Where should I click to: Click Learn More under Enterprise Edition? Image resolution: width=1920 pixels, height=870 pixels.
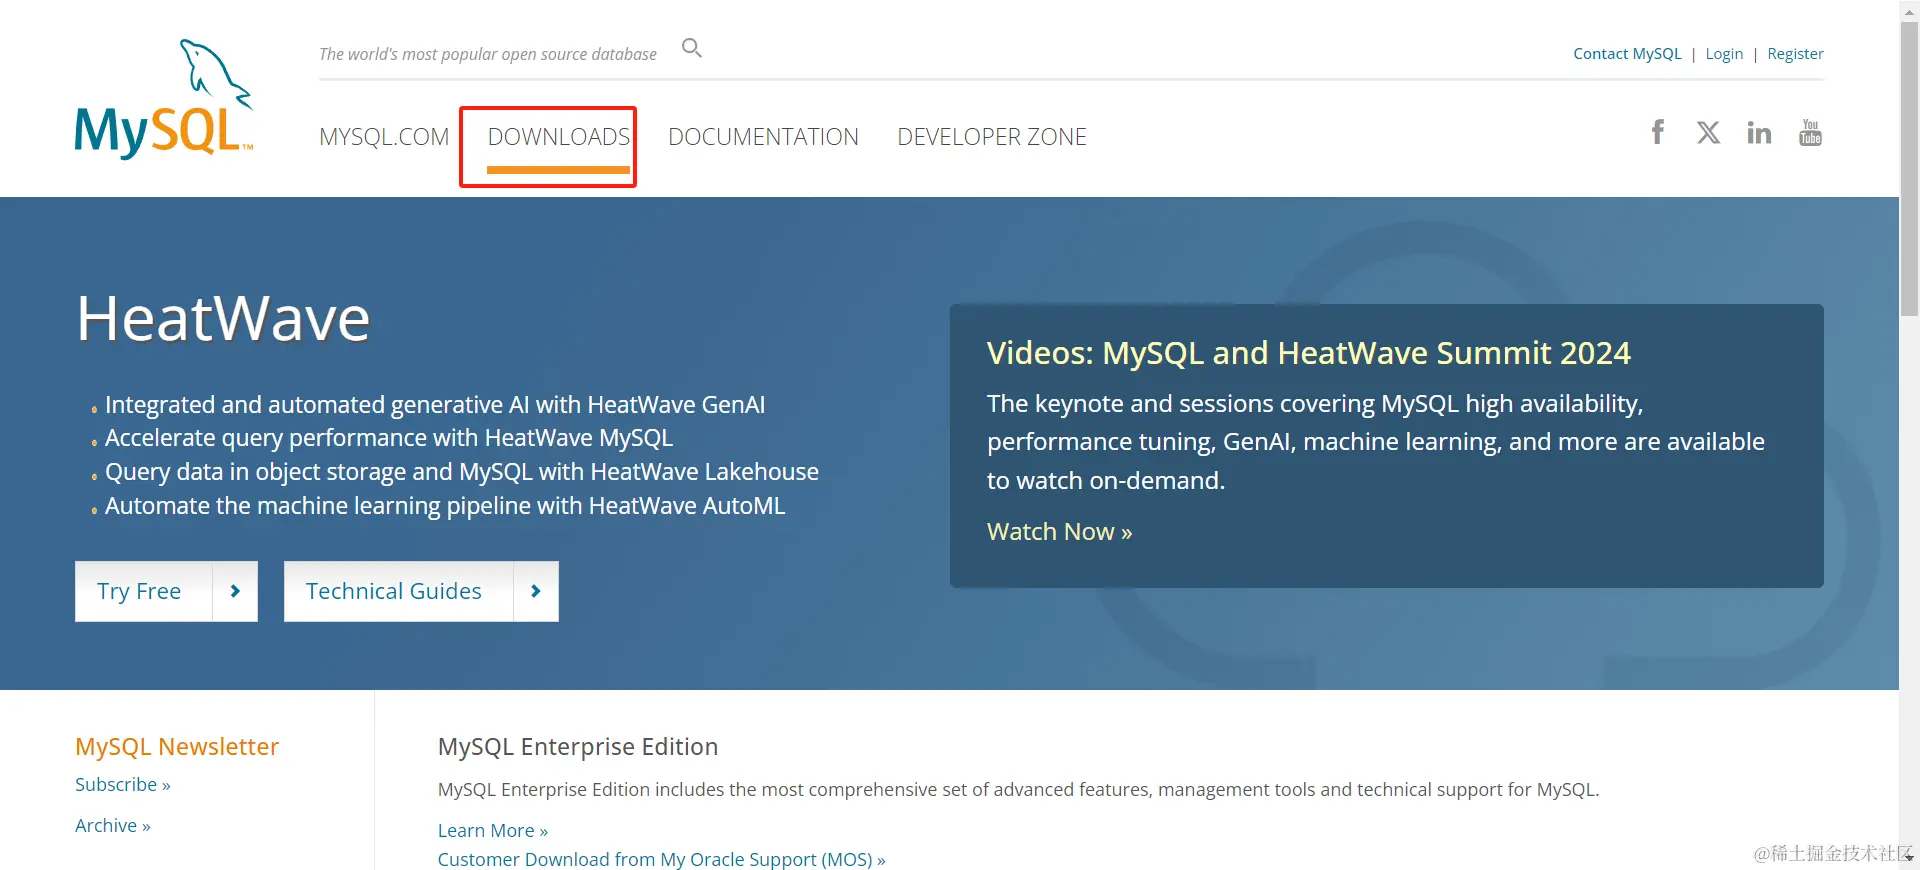(493, 831)
